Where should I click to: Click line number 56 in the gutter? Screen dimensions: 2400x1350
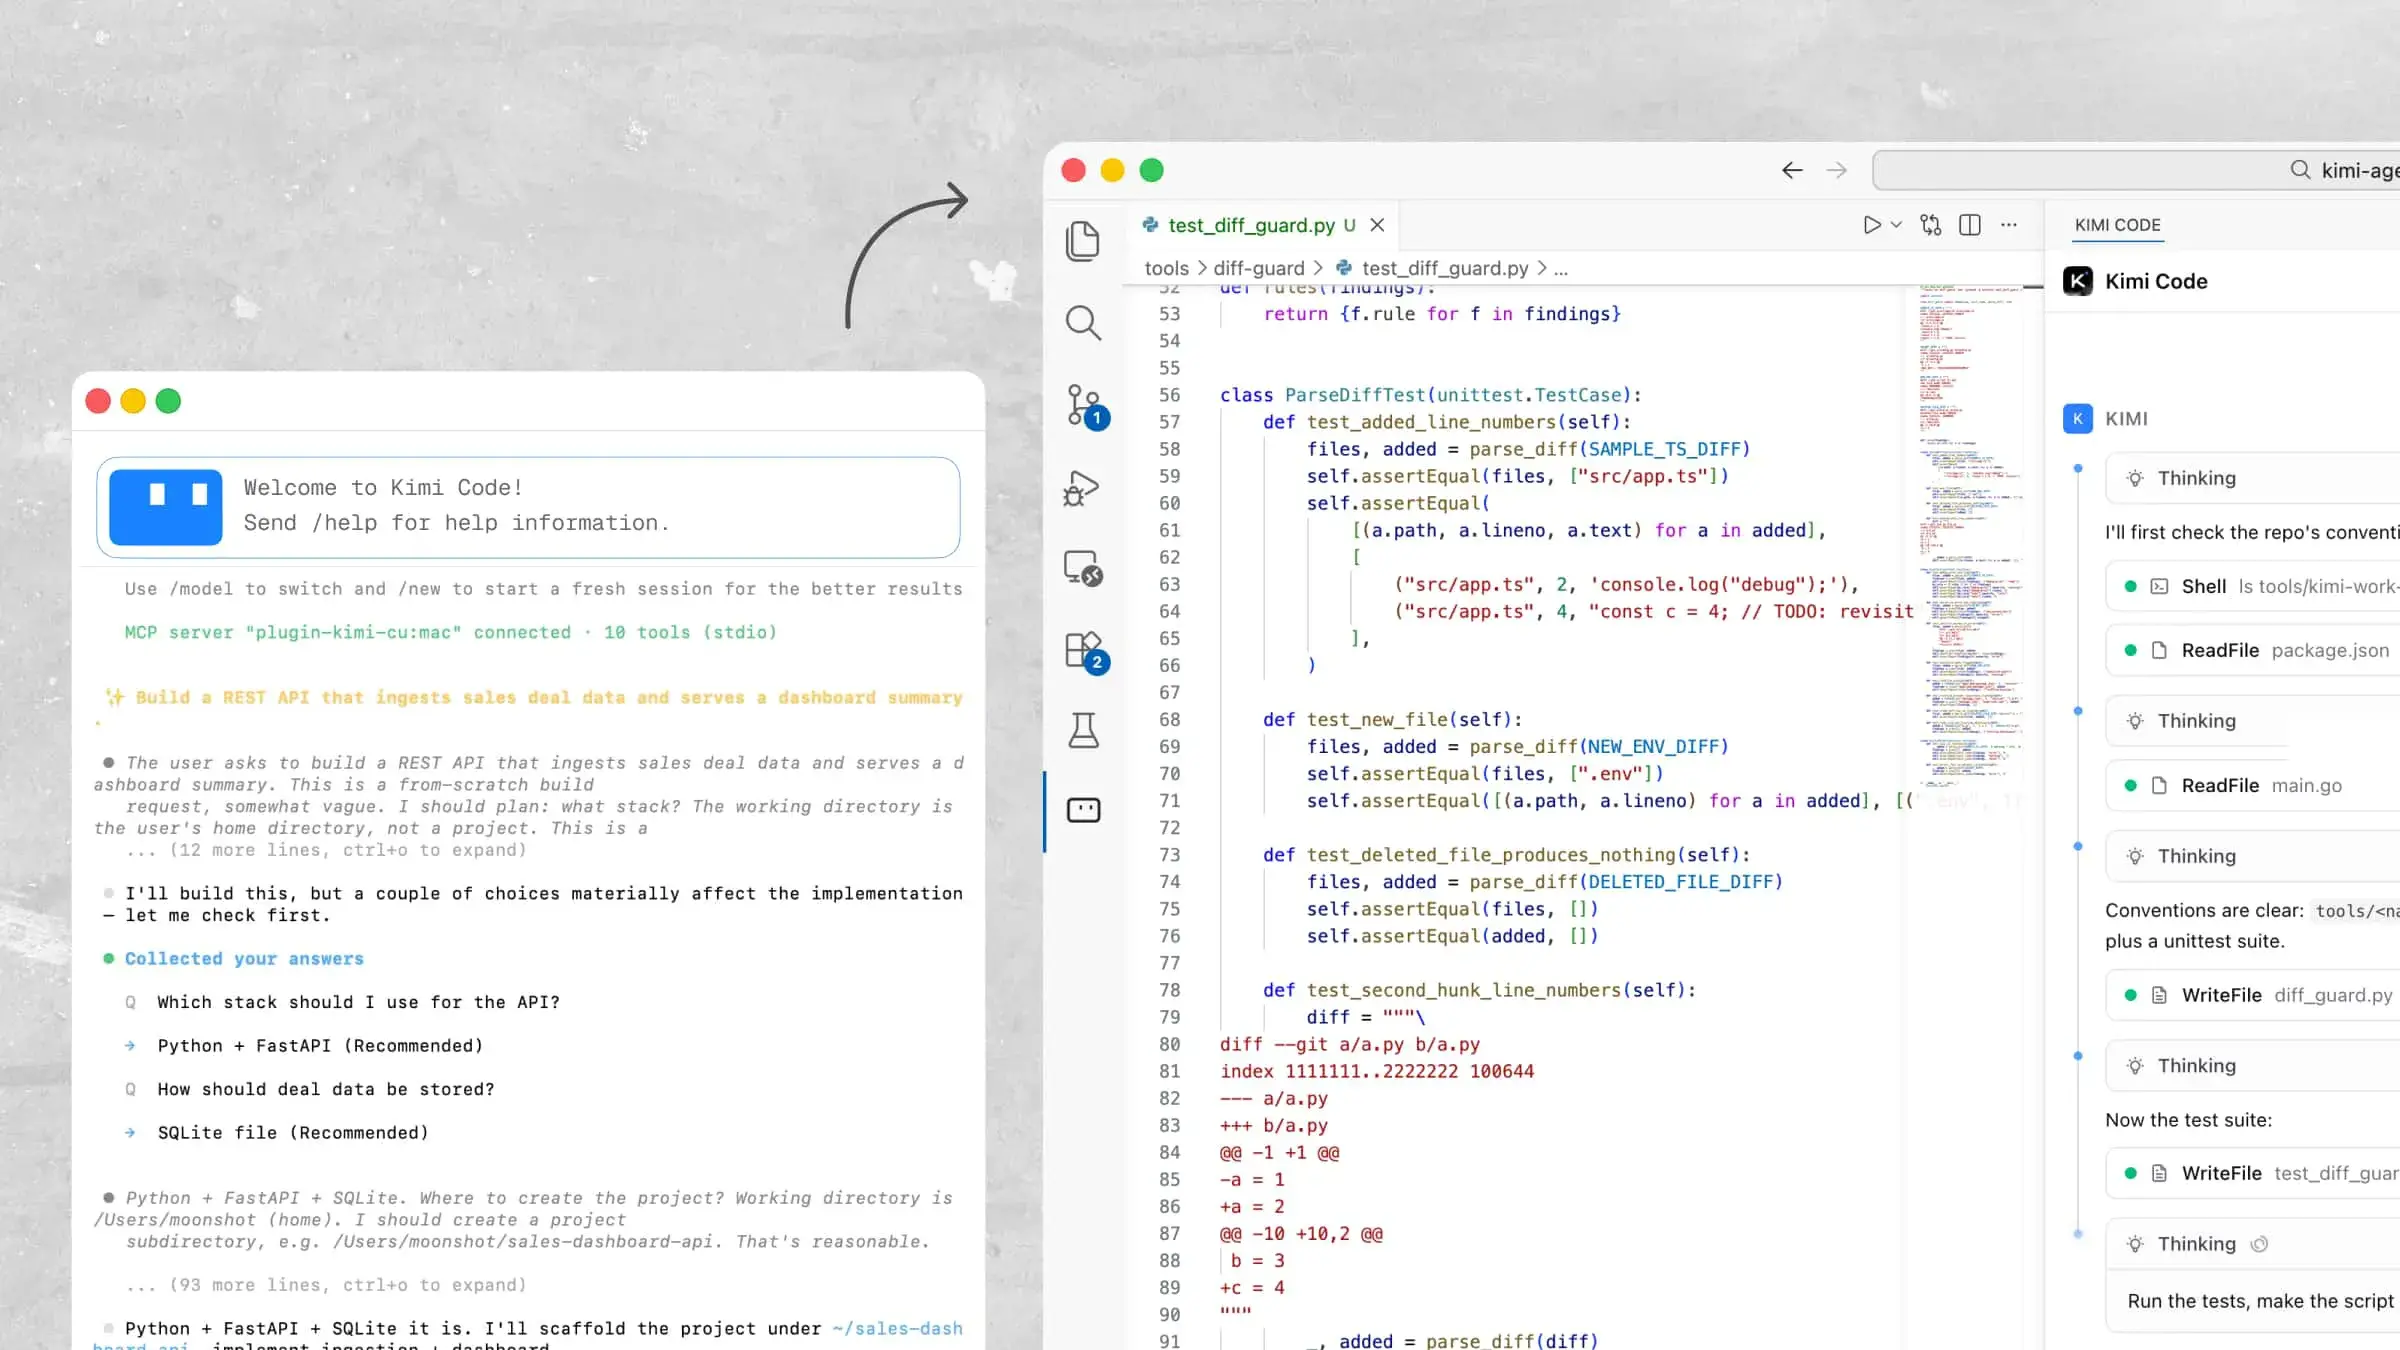[1169, 395]
